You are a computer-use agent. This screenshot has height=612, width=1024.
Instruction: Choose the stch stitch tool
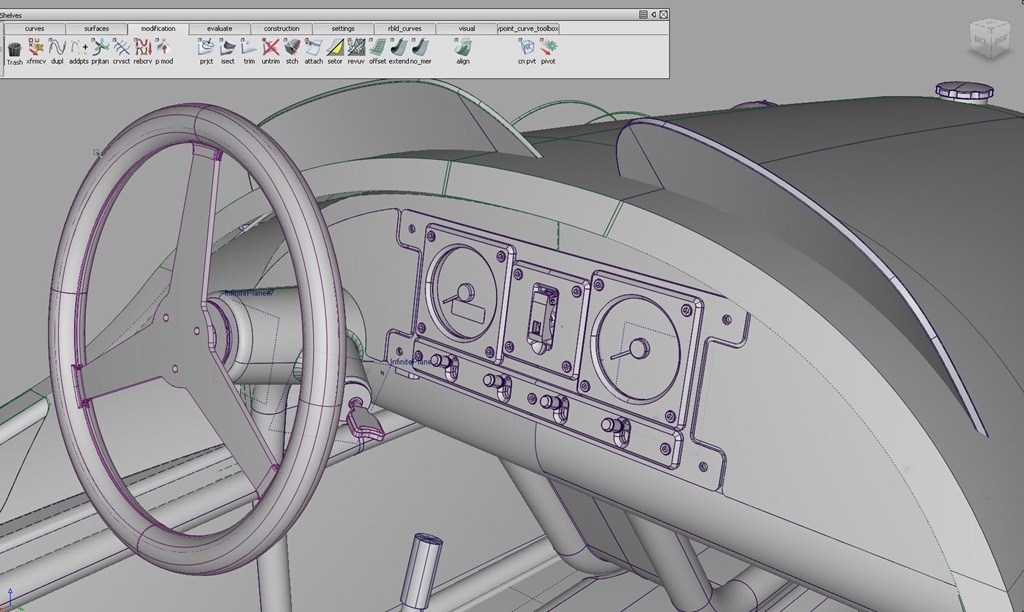coord(292,47)
